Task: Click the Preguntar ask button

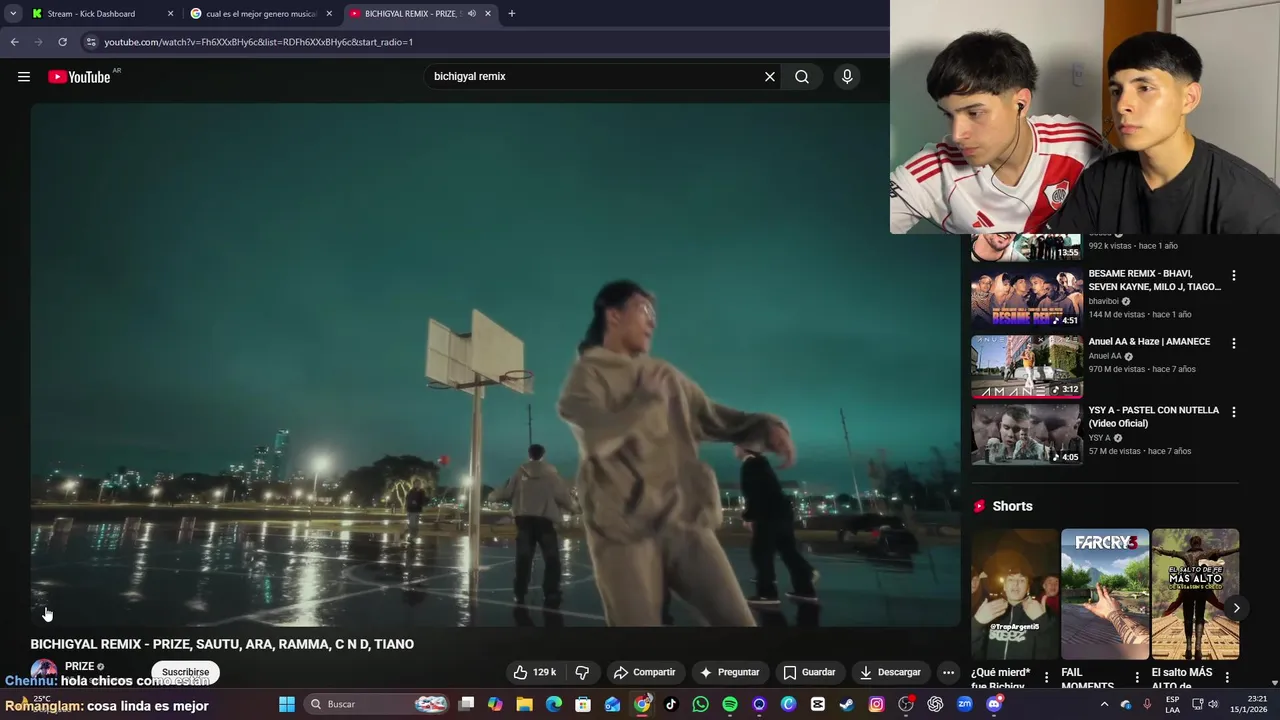Action: coord(730,672)
